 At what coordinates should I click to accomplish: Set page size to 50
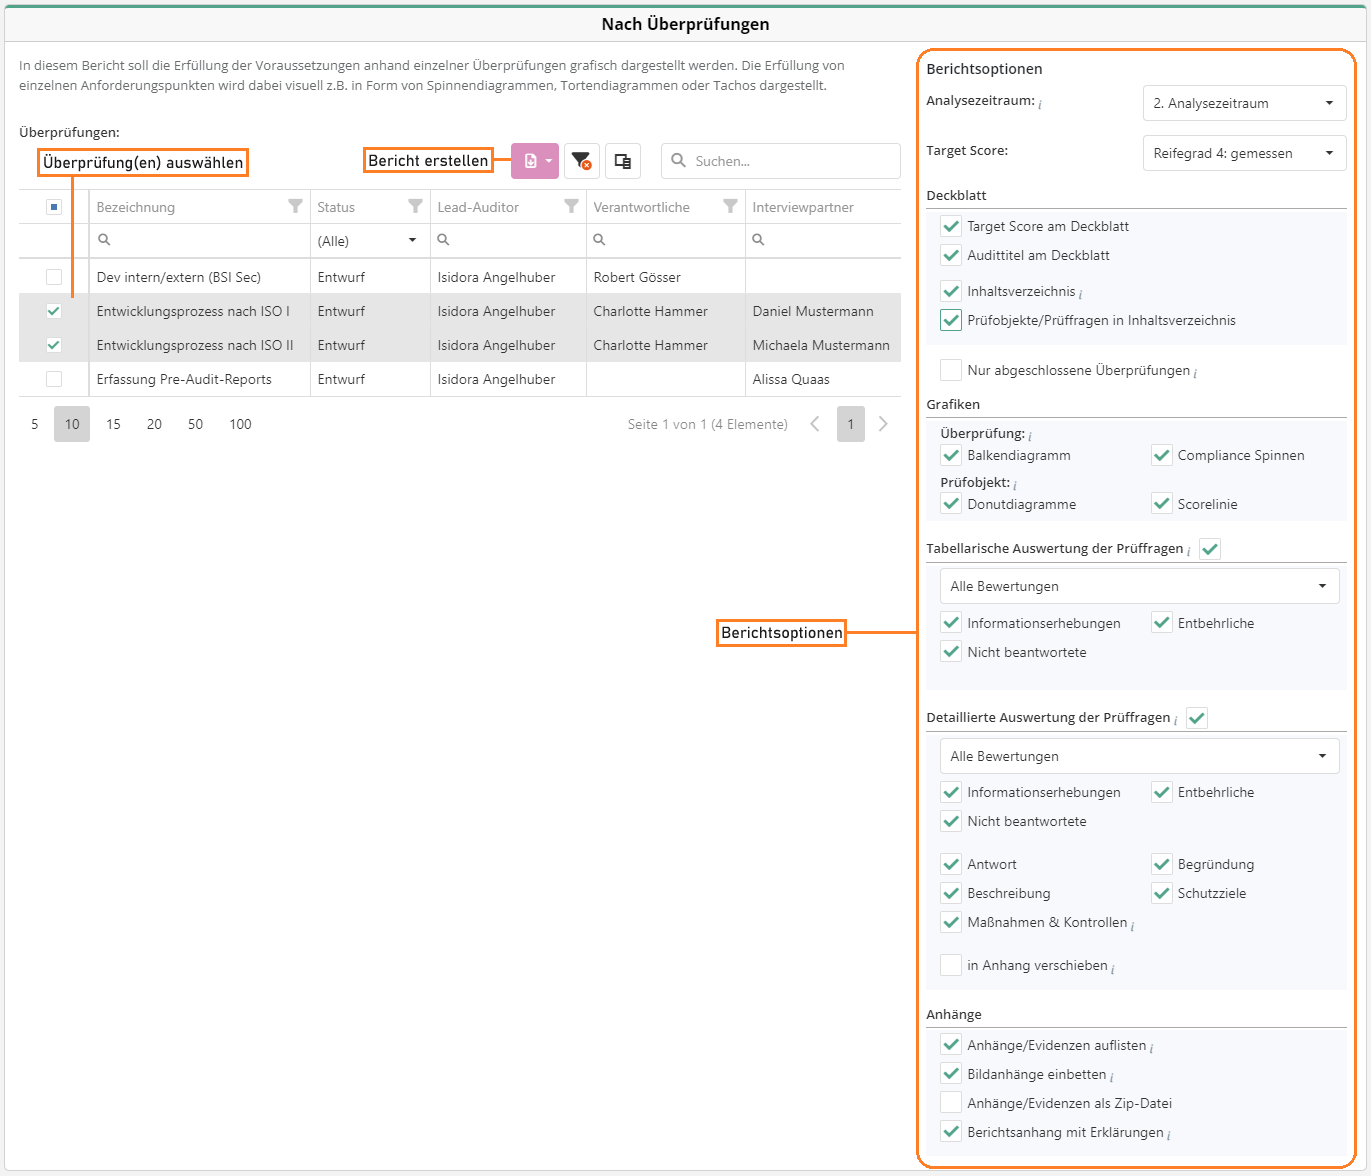click(x=195, y=424)
